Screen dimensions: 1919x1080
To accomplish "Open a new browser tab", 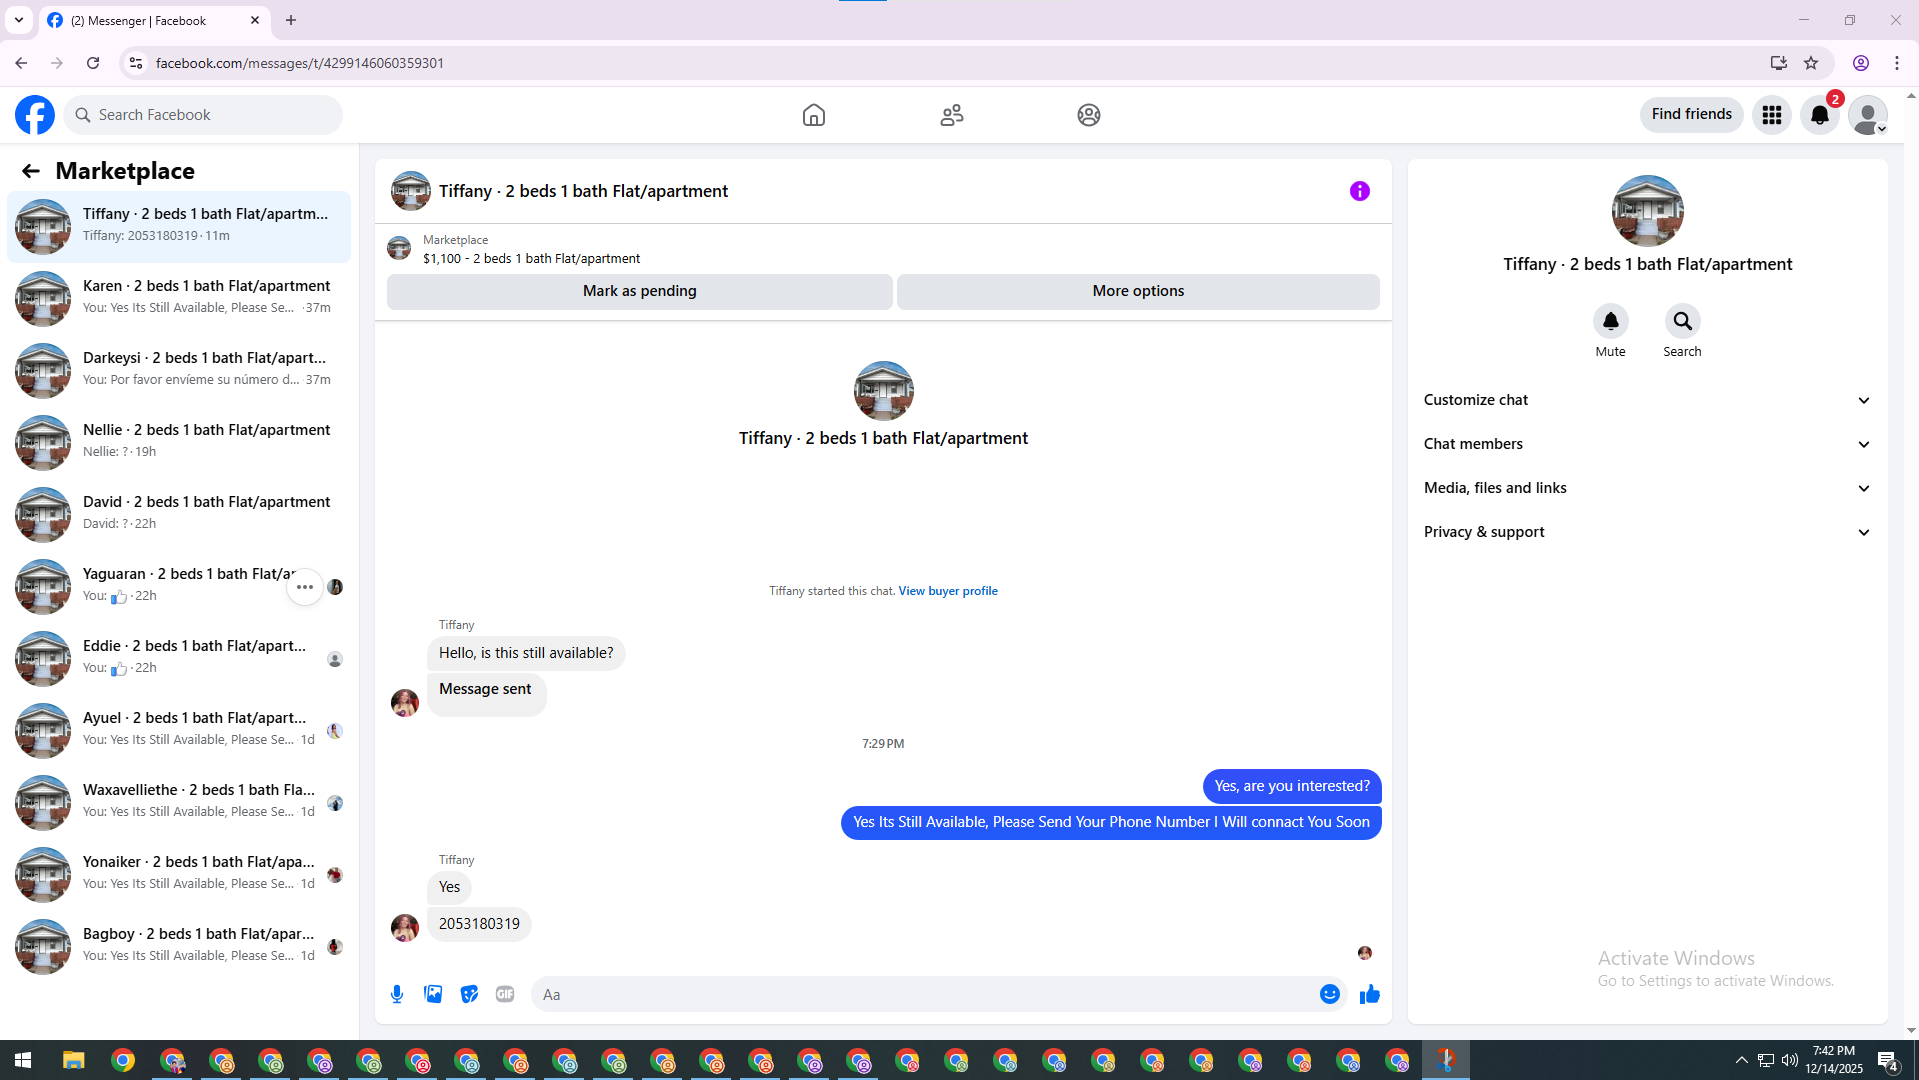I will coord(291,20).
